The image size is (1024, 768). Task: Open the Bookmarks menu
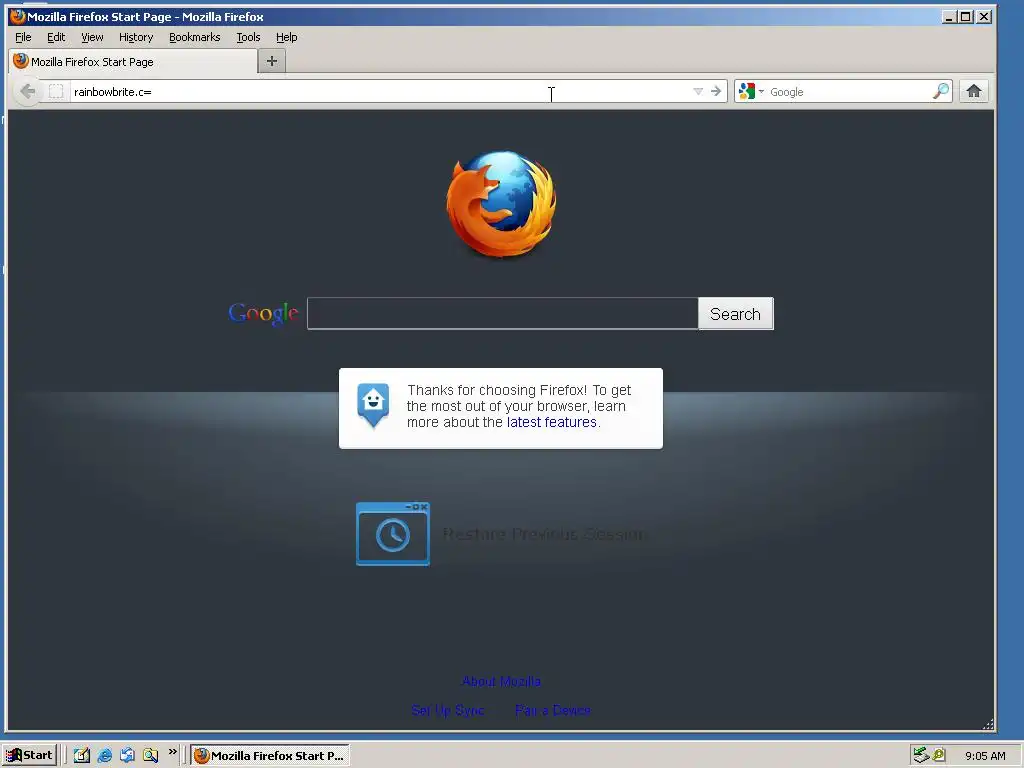point(195,37)
